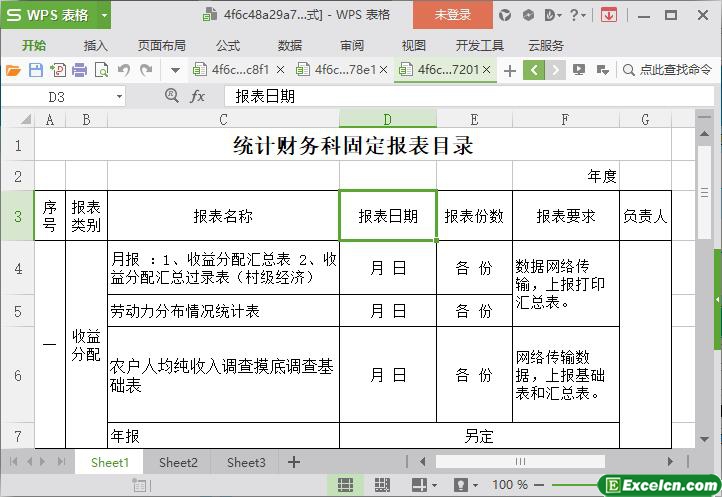Viewport: 722px width, 497px height.
Task: Switch to the 4f6c...78e1 document tab
Action: (x=340, y=70)
